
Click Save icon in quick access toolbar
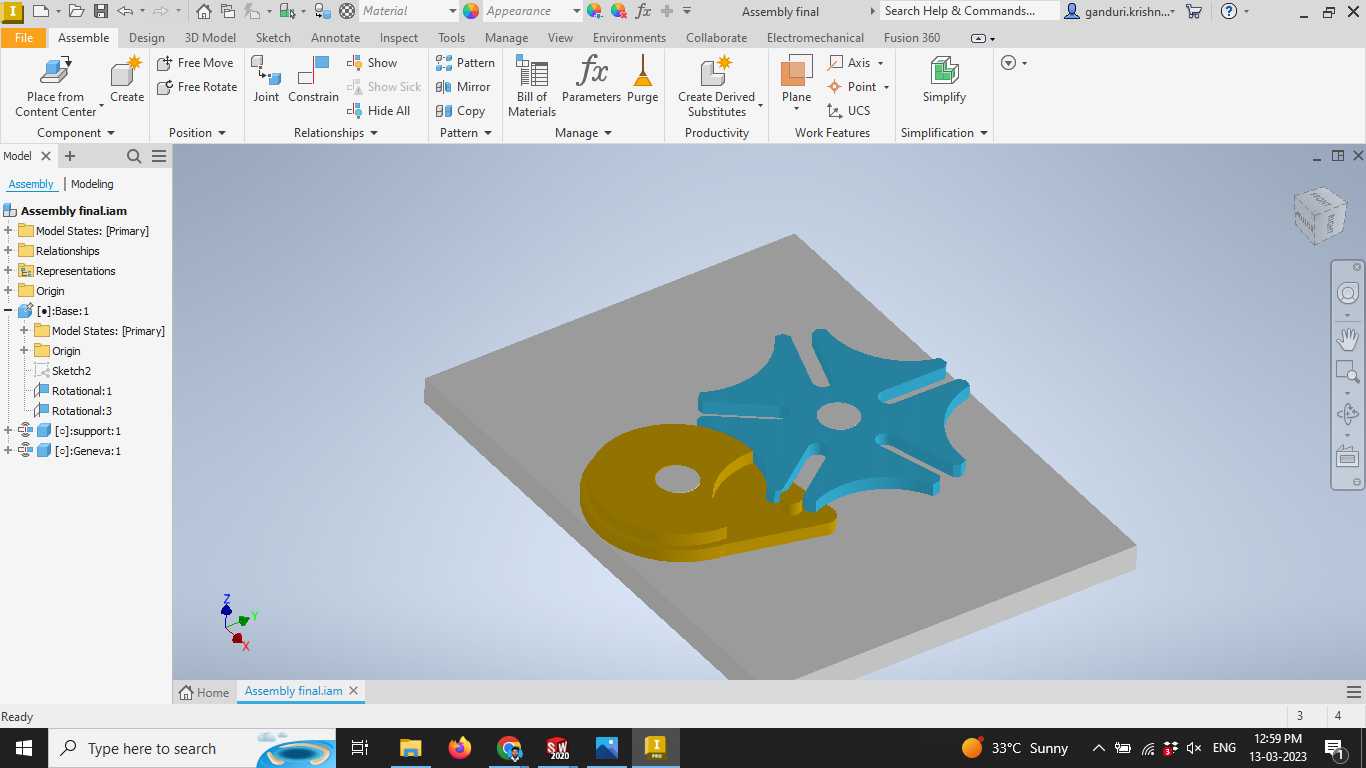[x=101, y=11]
